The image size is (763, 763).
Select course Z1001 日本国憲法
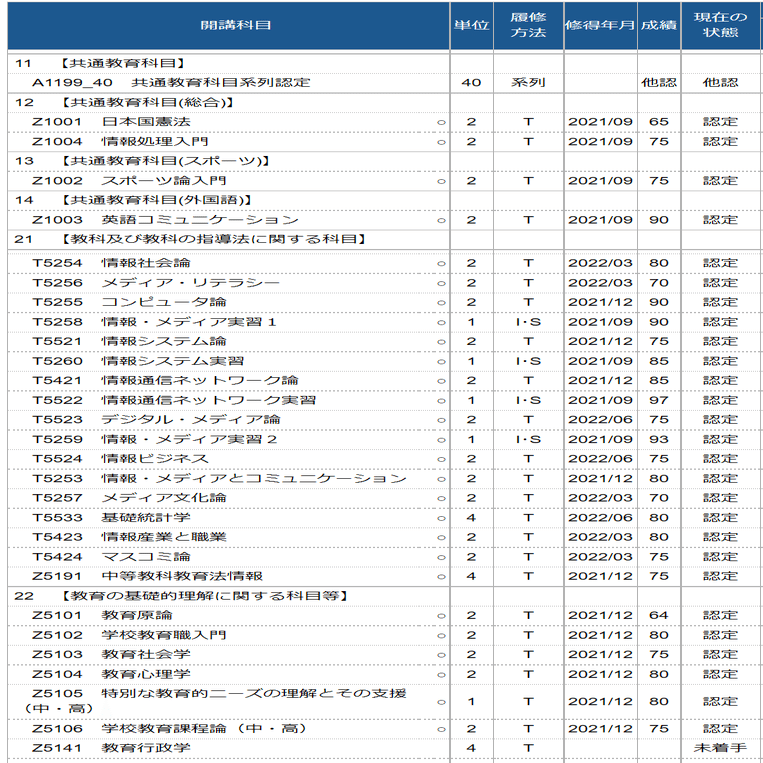[111, 122]
